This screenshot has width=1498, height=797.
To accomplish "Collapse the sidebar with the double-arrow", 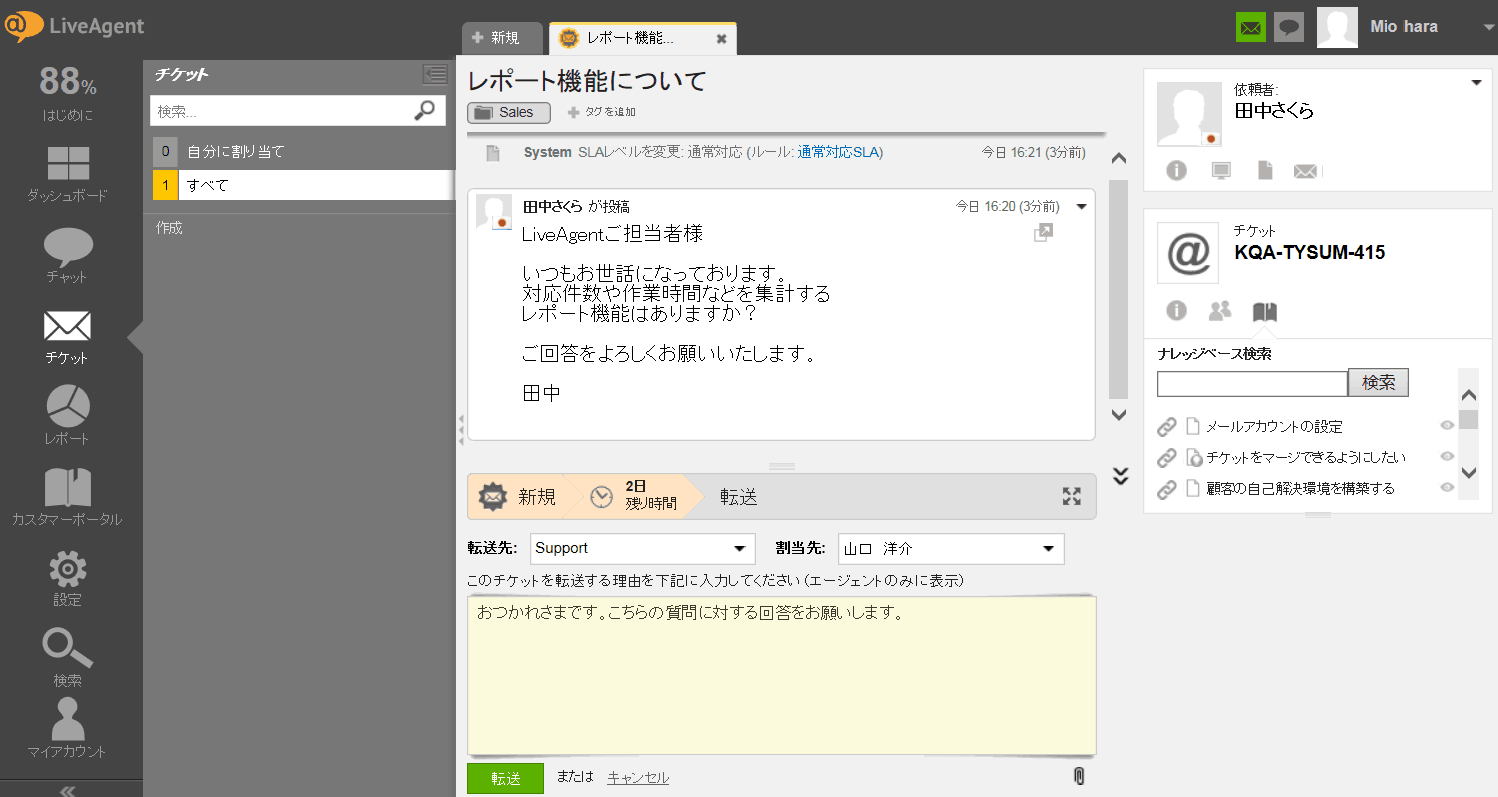I will tap(68, 790).
